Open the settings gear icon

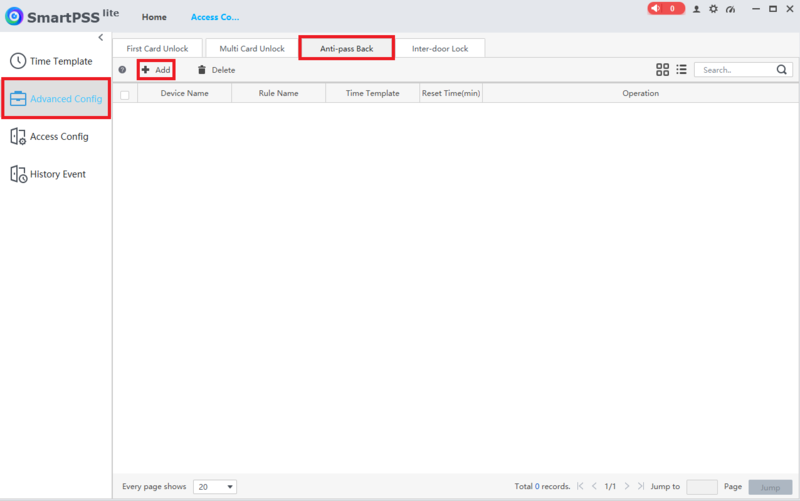[713, 9]
